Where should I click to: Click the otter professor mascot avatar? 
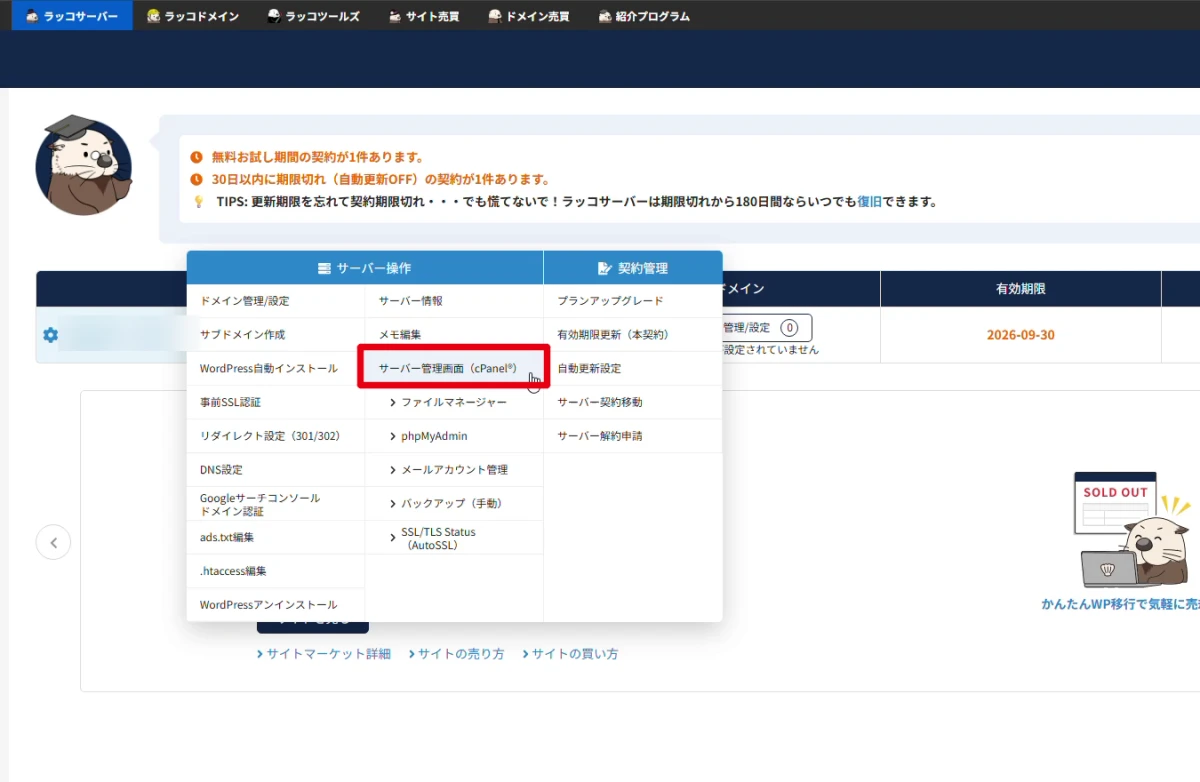pyautogui.click(x=83, y=166)
